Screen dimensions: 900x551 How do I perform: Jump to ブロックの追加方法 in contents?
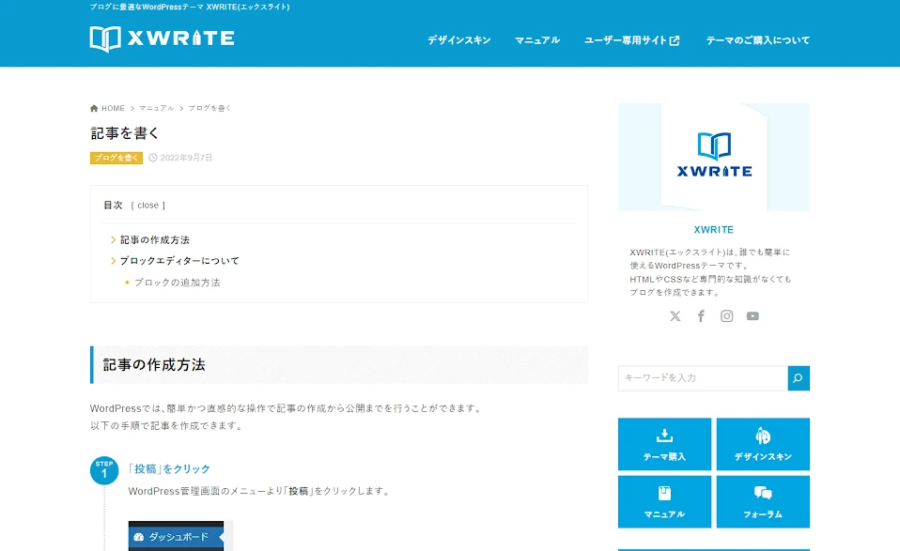coord(177,282)
